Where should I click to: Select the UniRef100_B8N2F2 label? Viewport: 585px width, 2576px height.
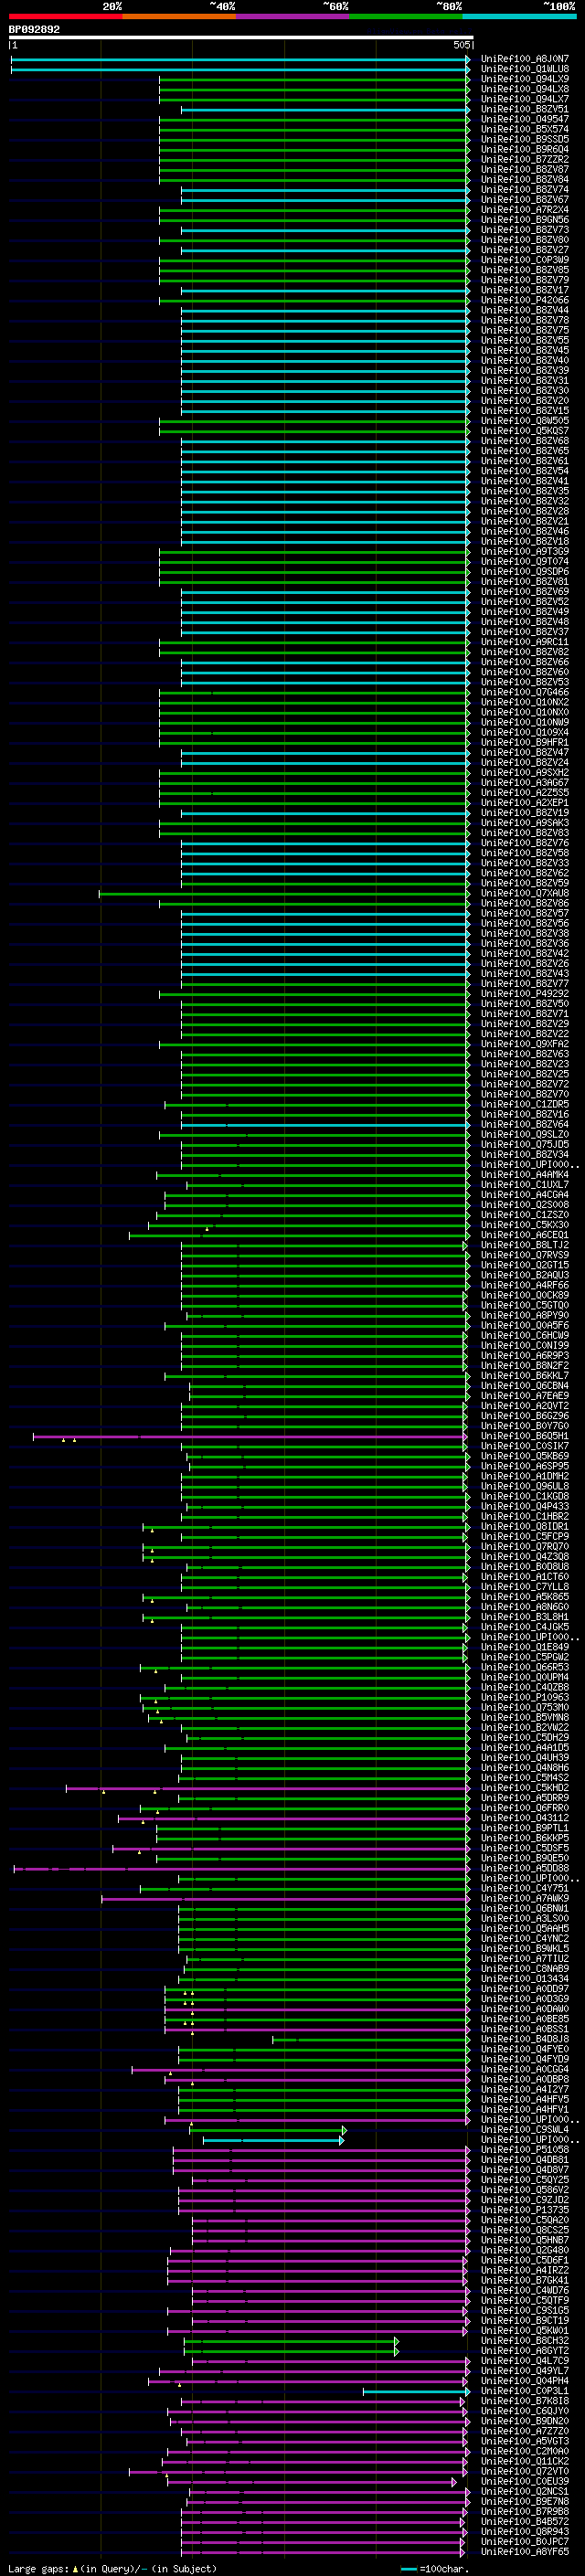click(525, 1366)
